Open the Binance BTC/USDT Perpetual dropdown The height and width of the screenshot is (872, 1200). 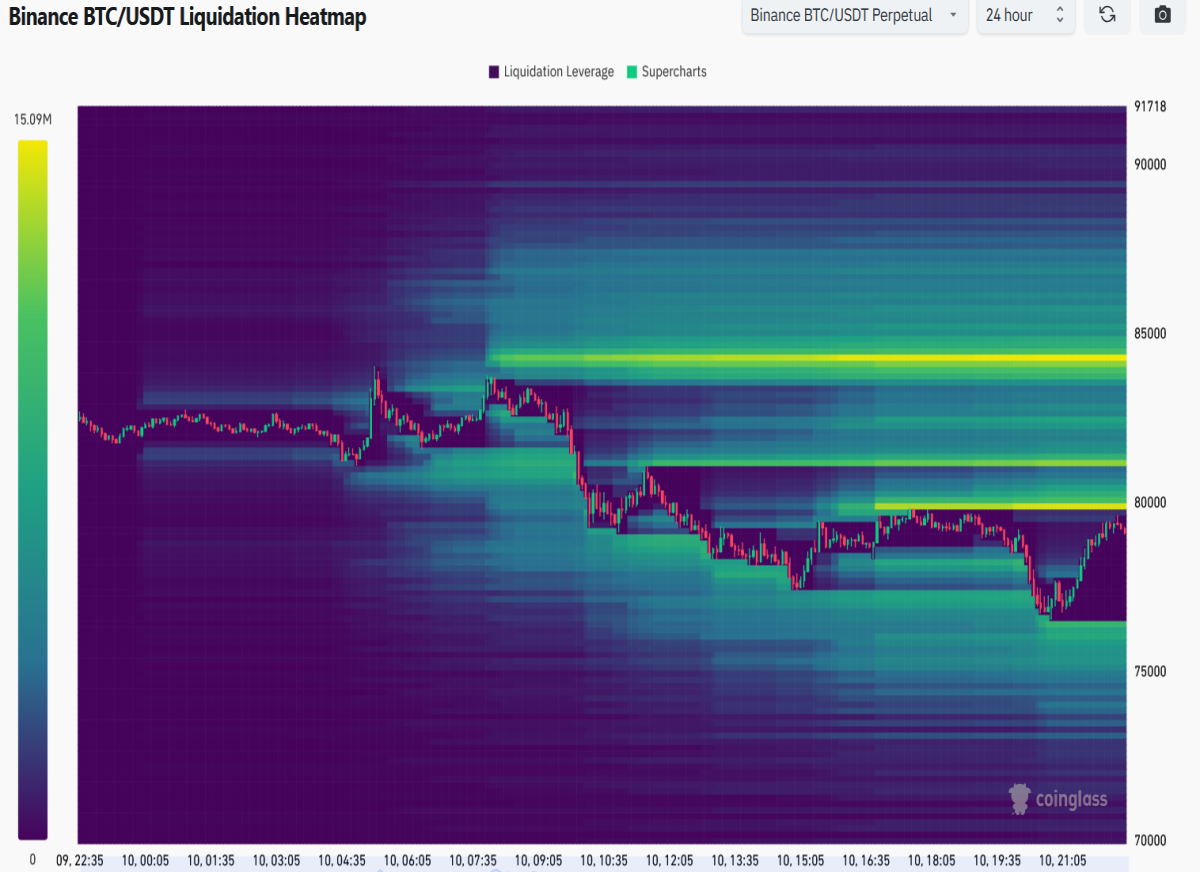tap(854, 15)
